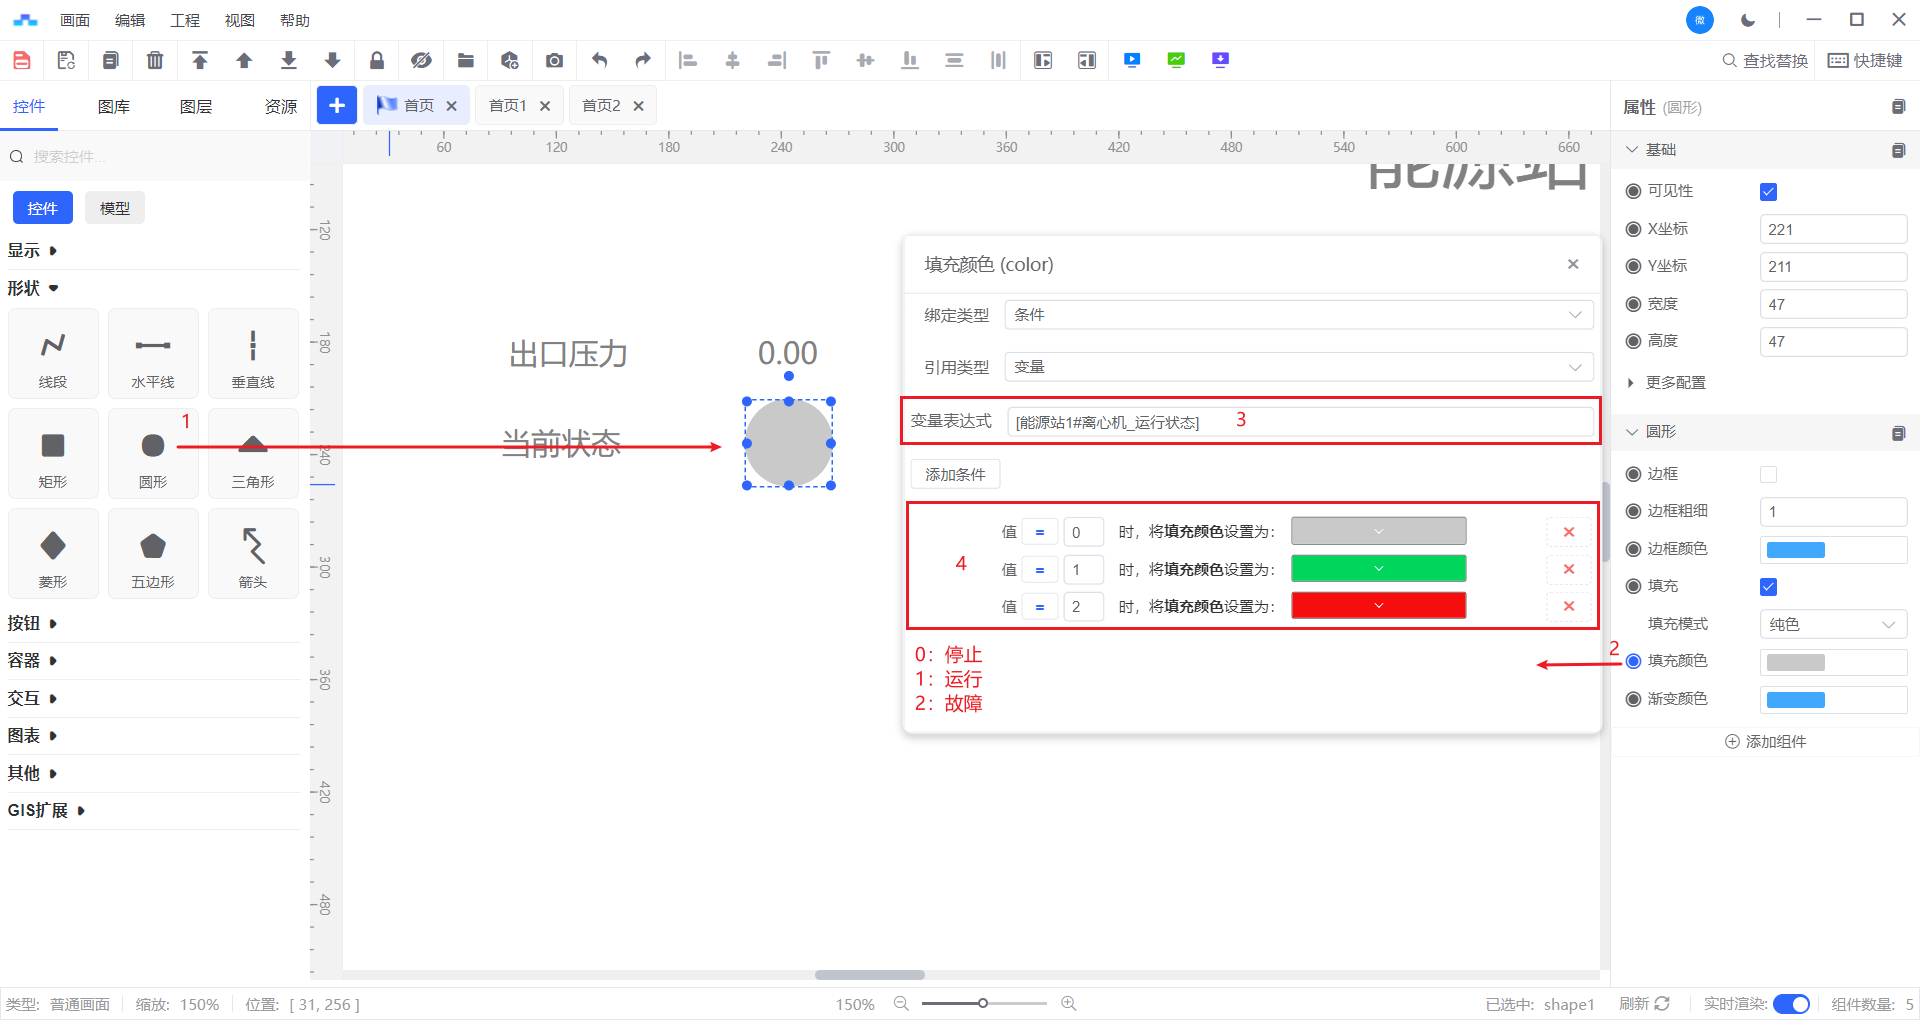Switch to the 首页1 tab
The image size is (1920, 1020).
508,106
